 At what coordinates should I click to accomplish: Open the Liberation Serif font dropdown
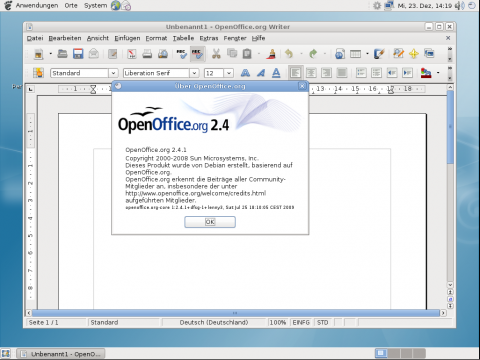pyautogui.click(x=194, y=73)
